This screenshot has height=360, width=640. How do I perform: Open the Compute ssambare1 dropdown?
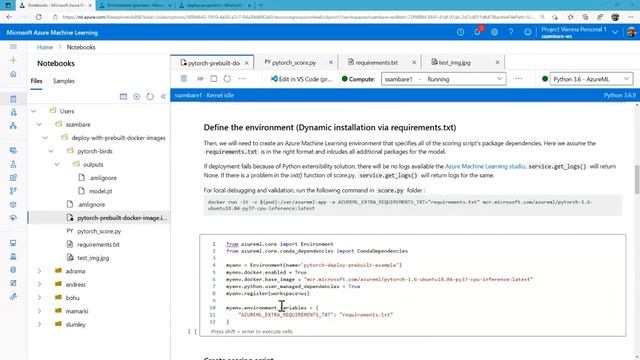(443, 79)
